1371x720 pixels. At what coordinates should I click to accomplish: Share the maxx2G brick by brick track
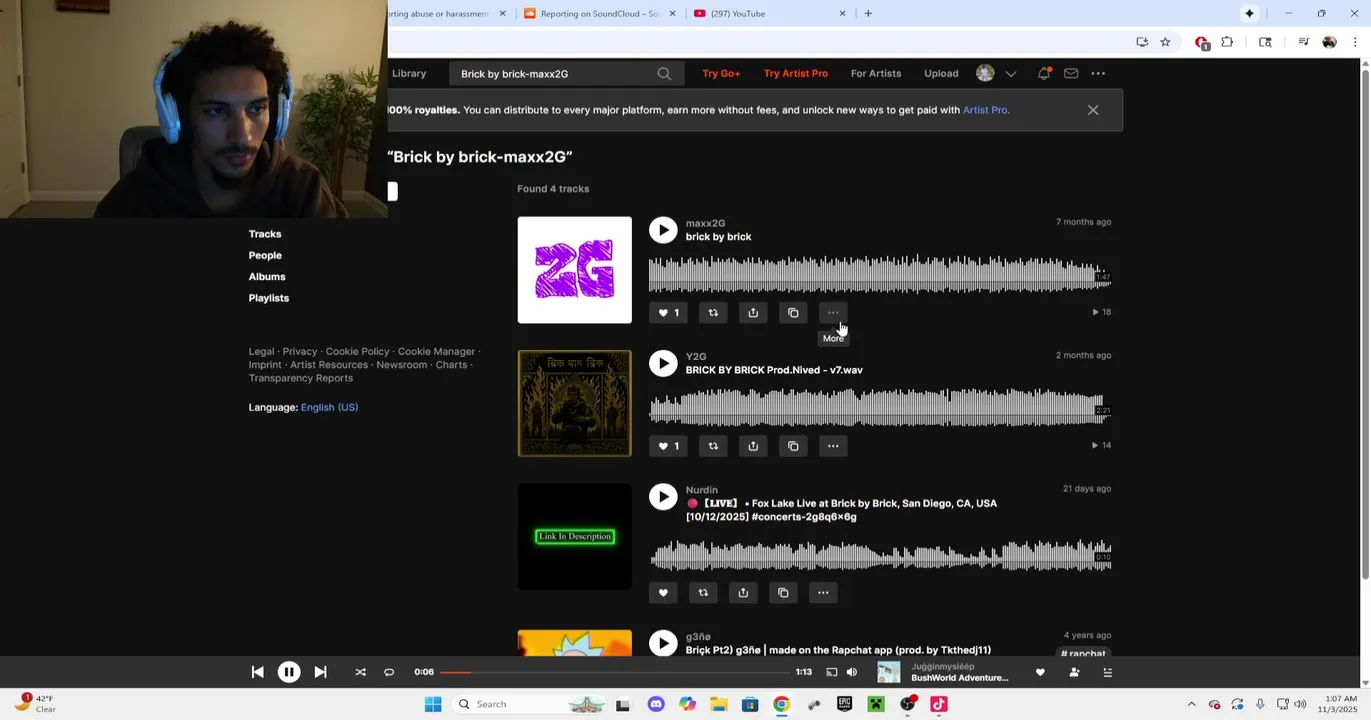tap(753, 313)
